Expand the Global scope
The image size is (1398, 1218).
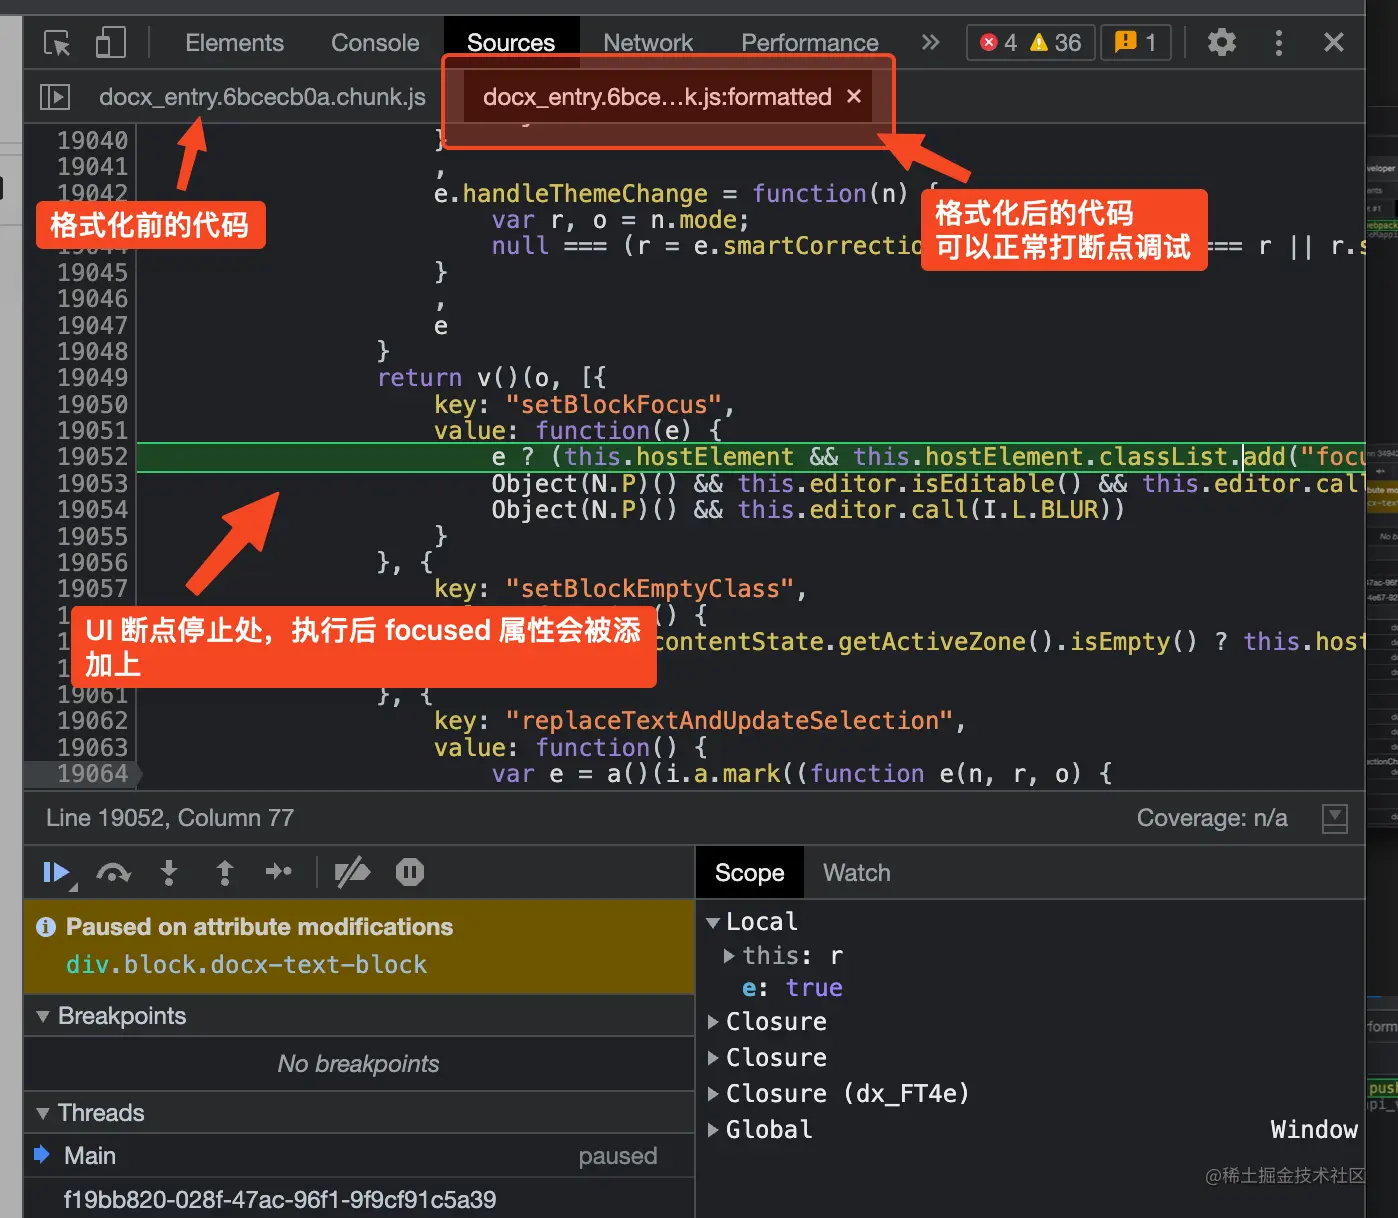click(713, 1130)
